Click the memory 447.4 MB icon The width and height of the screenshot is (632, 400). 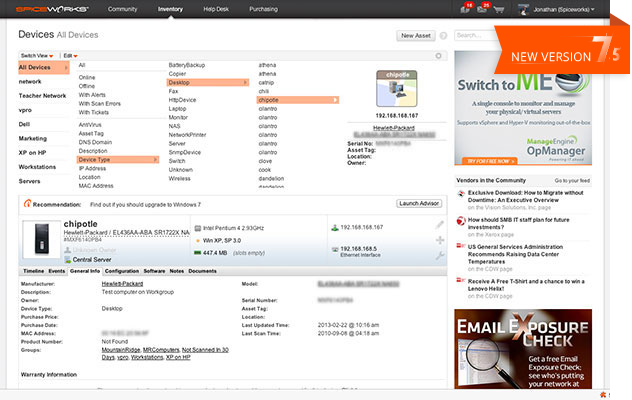(198, 253)
